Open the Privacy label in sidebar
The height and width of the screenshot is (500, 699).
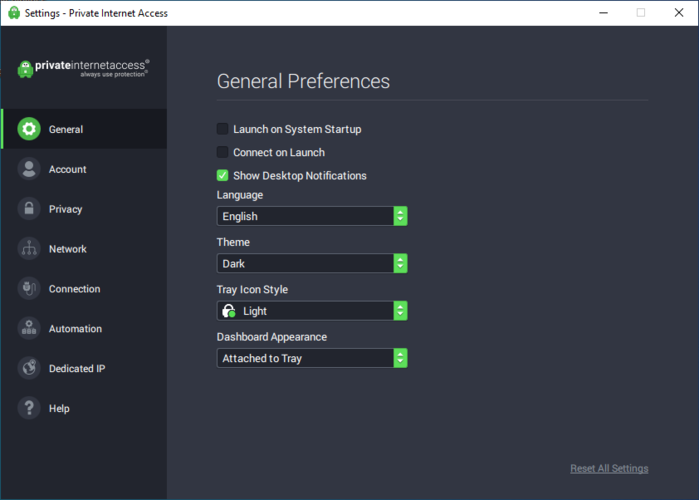[x=66, y=209]
